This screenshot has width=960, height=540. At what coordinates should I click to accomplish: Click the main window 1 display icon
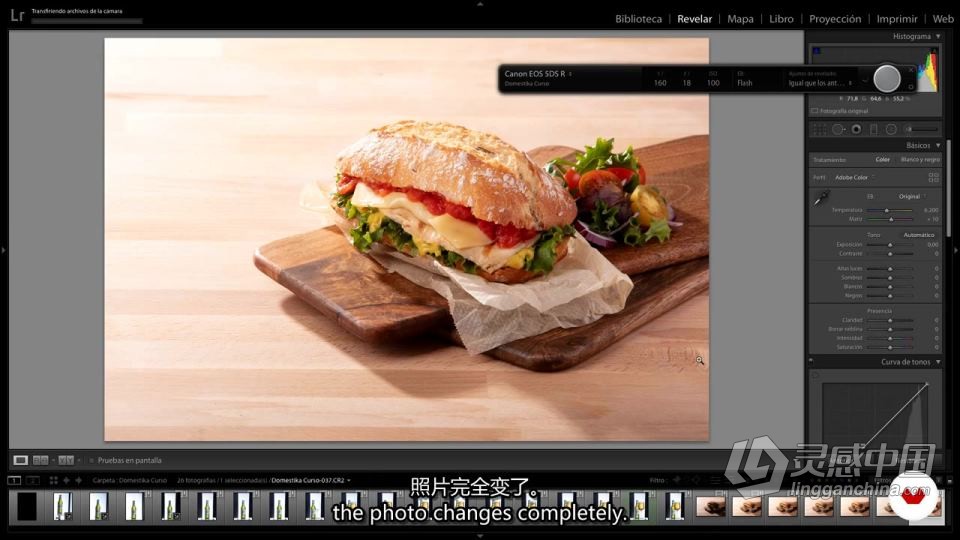click(x=14, y=481)
